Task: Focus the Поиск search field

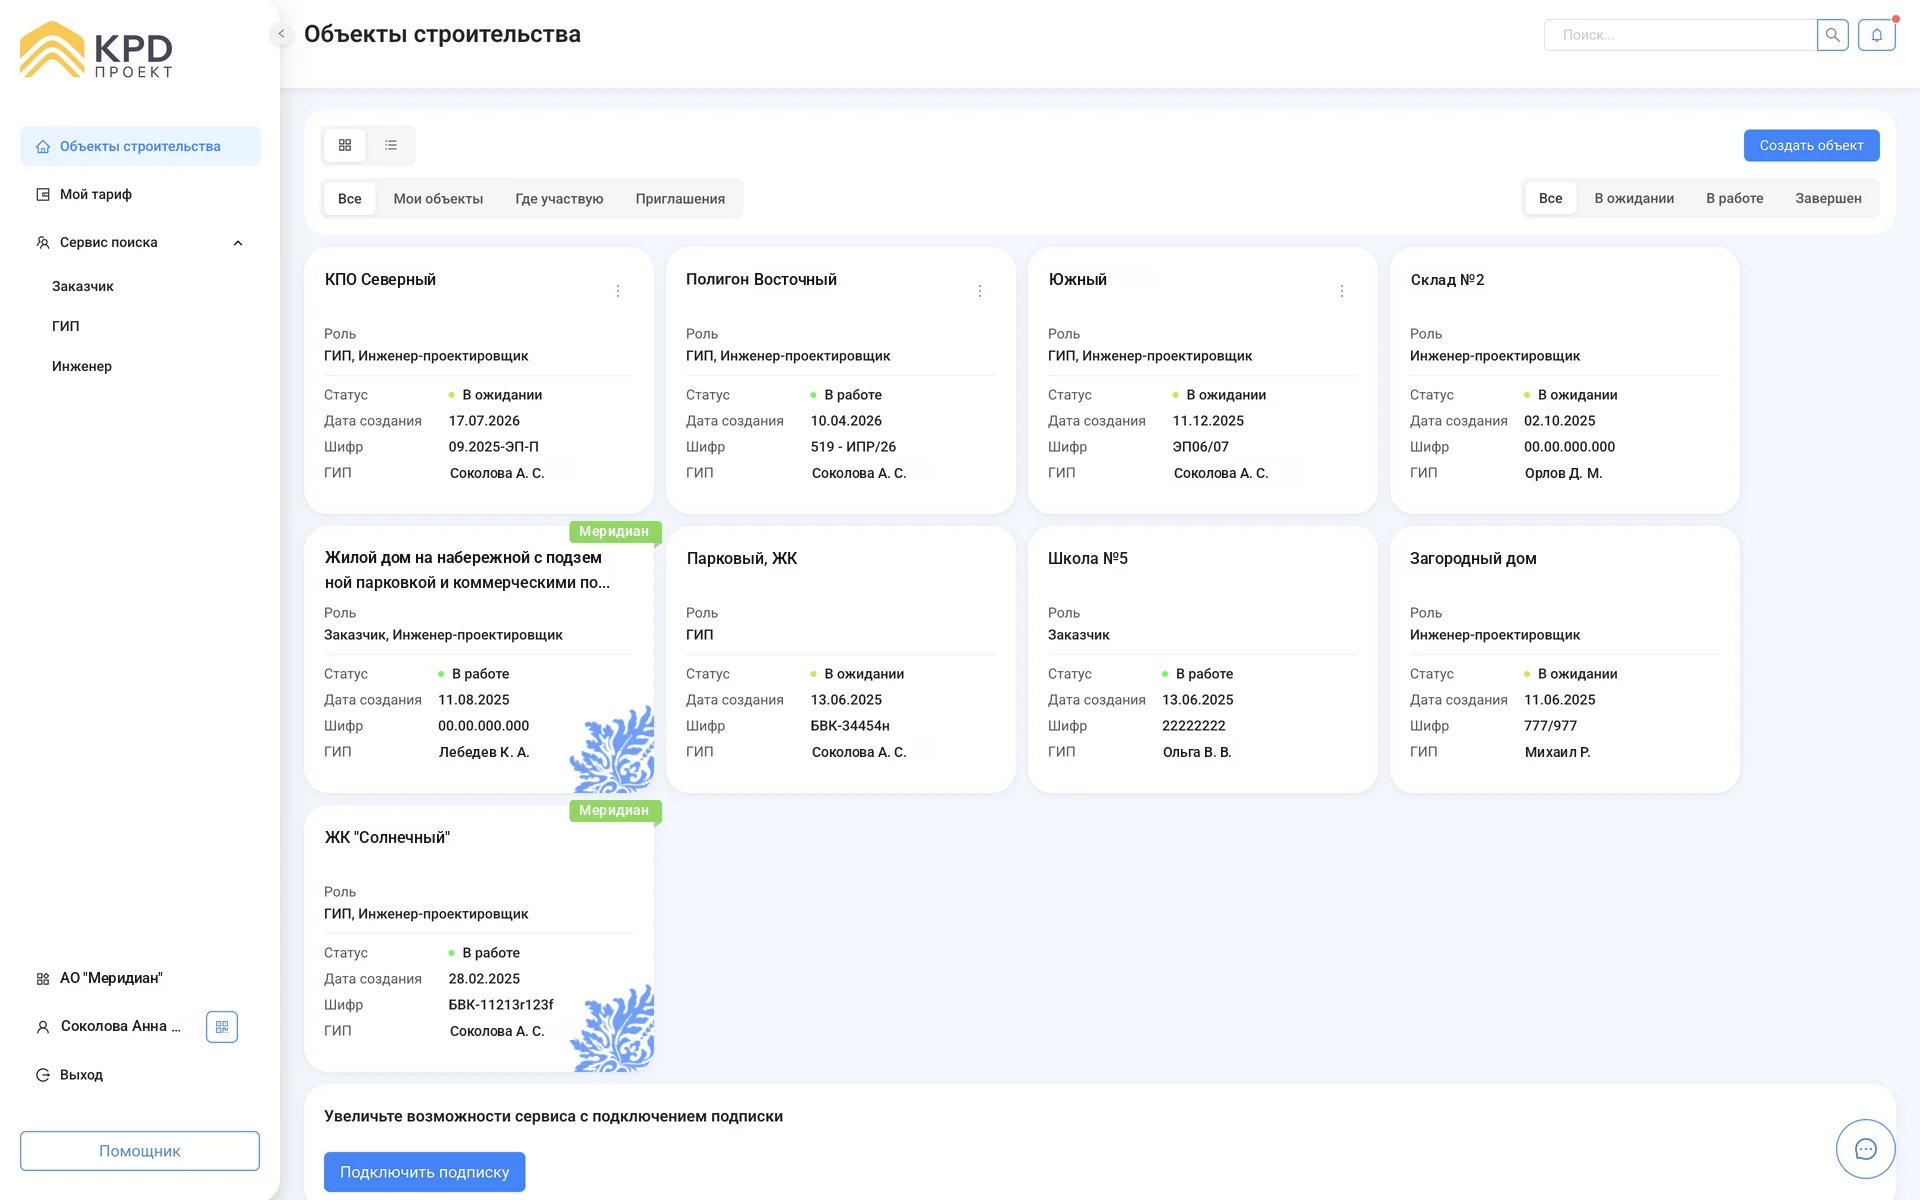Action: click(x=1680, y=35)
